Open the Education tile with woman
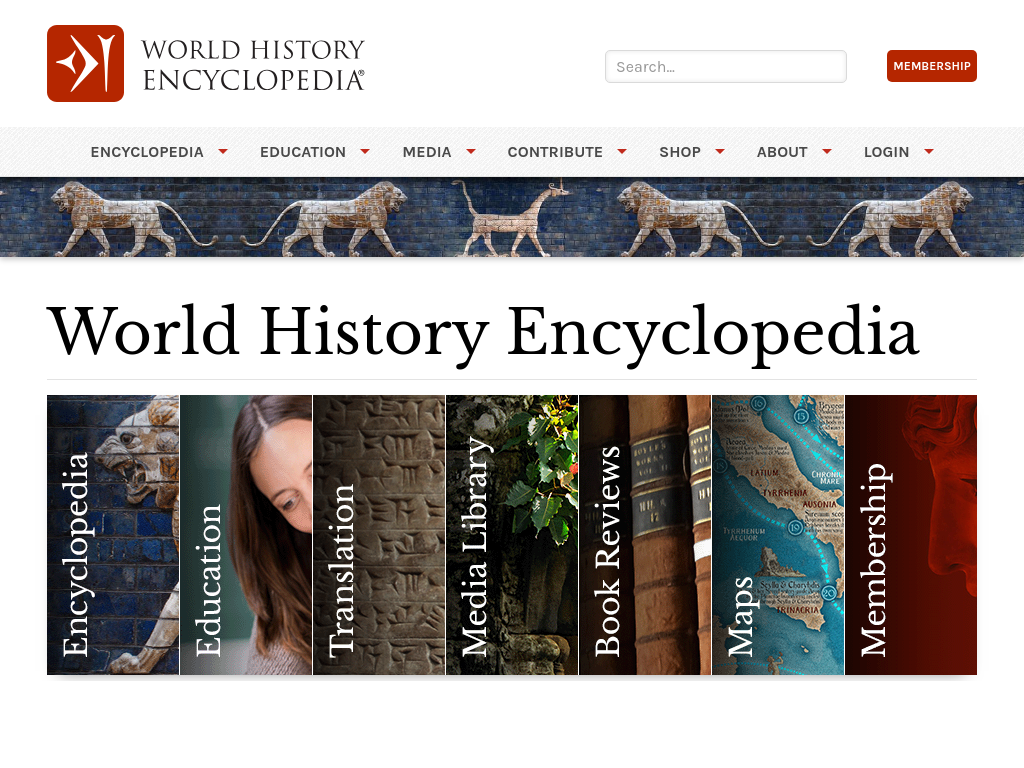Viewport: 1024px width, 768px height. tap(246, 535)
